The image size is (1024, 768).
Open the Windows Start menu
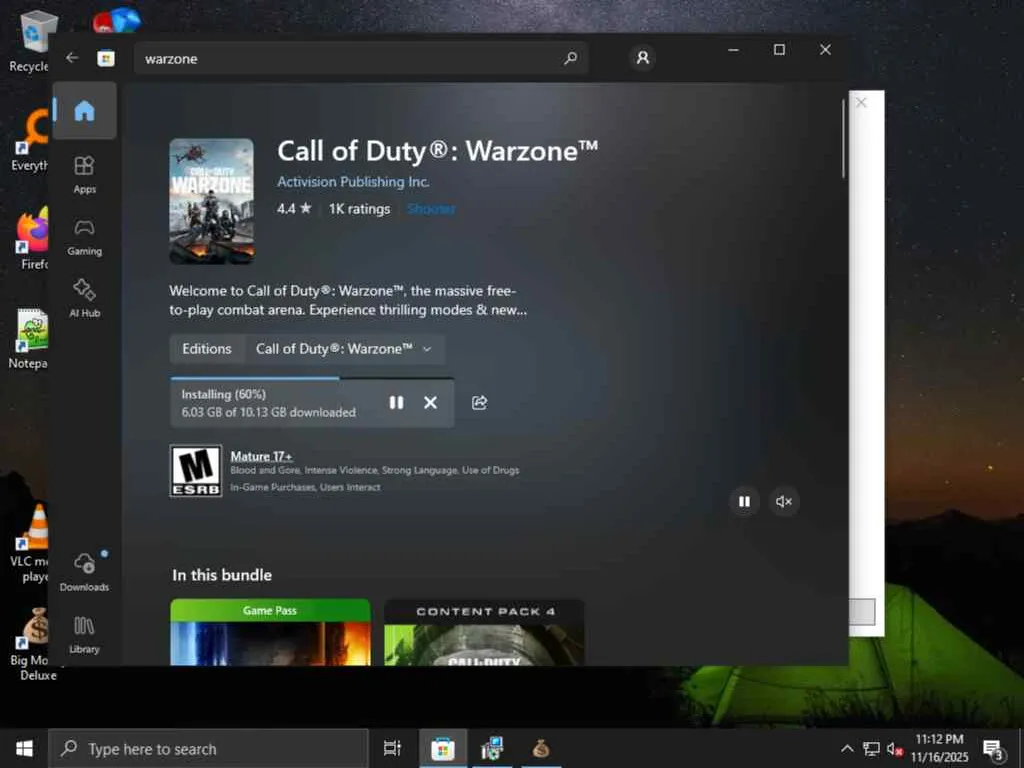[x=24, y=748]
